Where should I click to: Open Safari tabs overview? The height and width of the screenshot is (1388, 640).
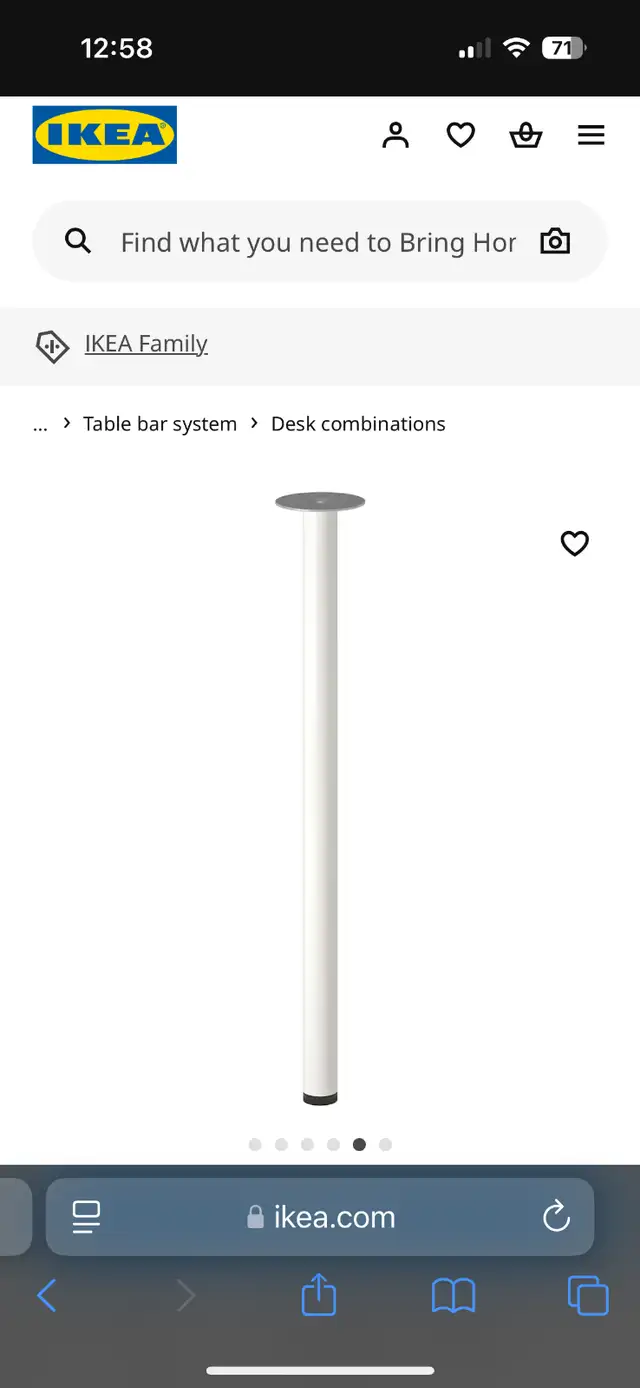[588, 1296]
